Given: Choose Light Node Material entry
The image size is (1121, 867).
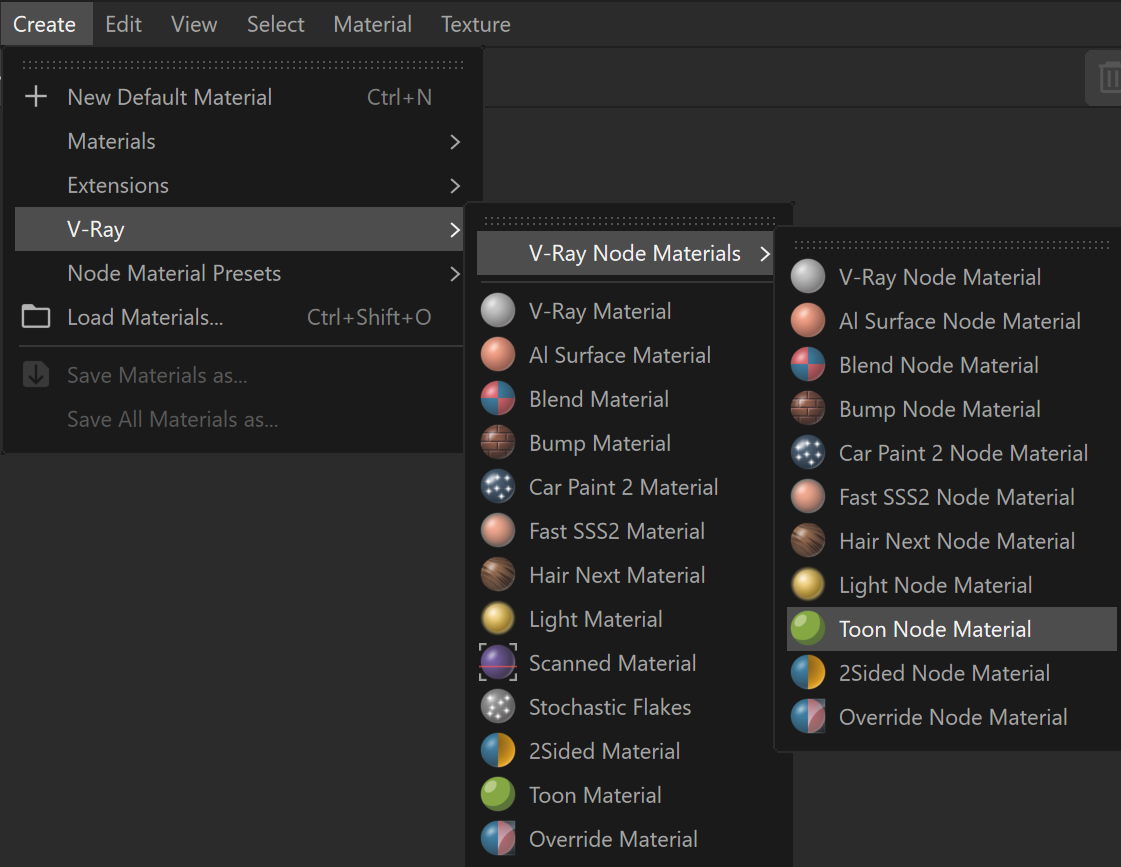Looking at the screenshot, I should tap(952, 585).
